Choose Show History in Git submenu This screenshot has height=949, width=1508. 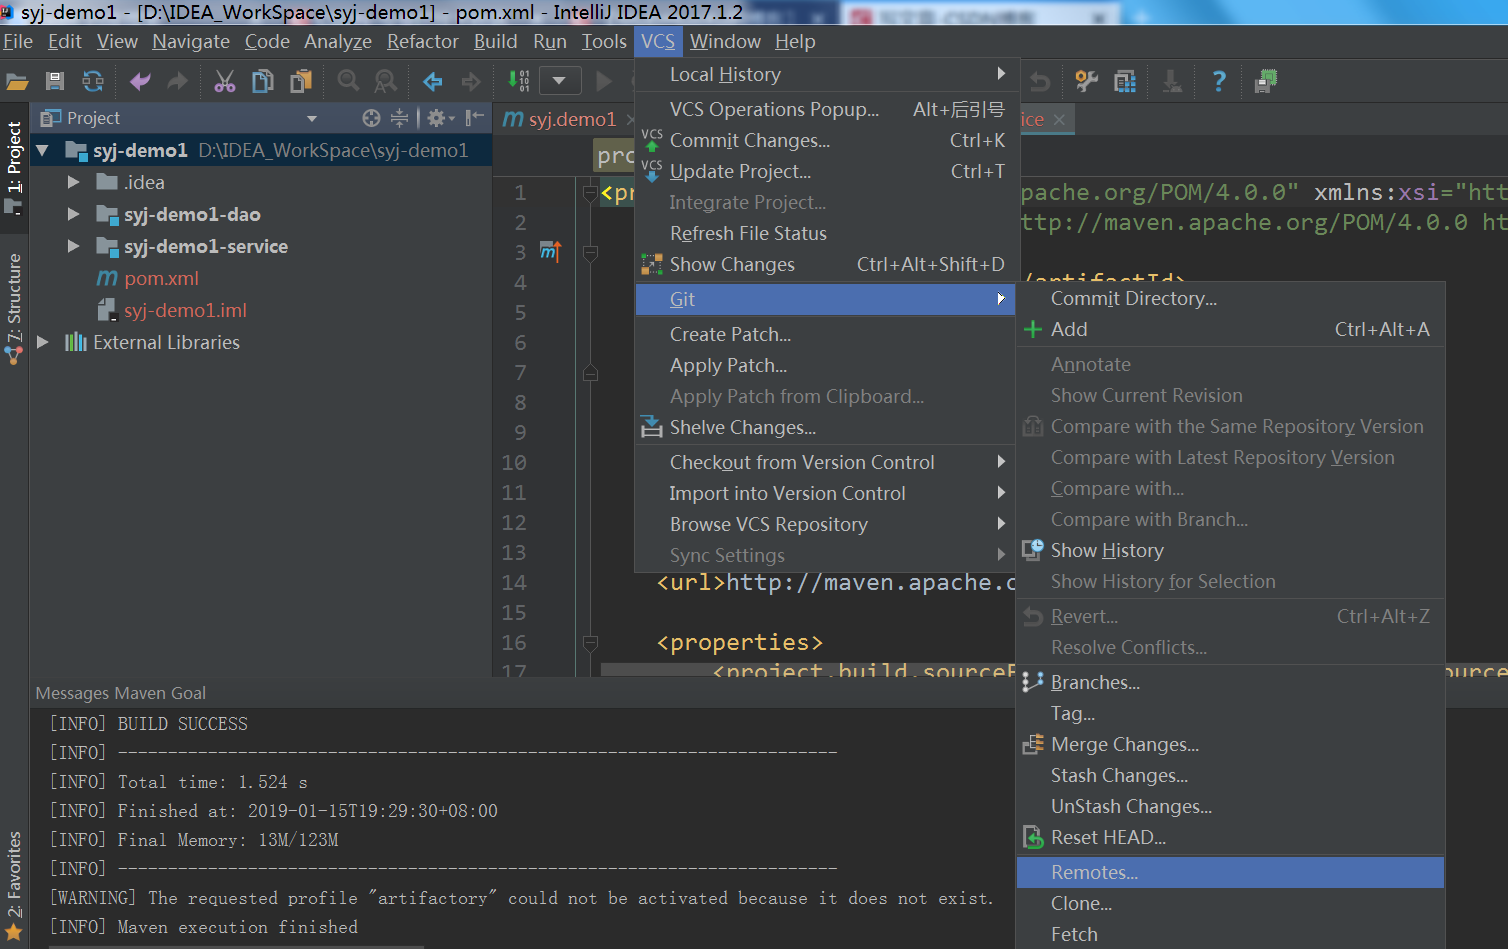[x=1230, y=550]
